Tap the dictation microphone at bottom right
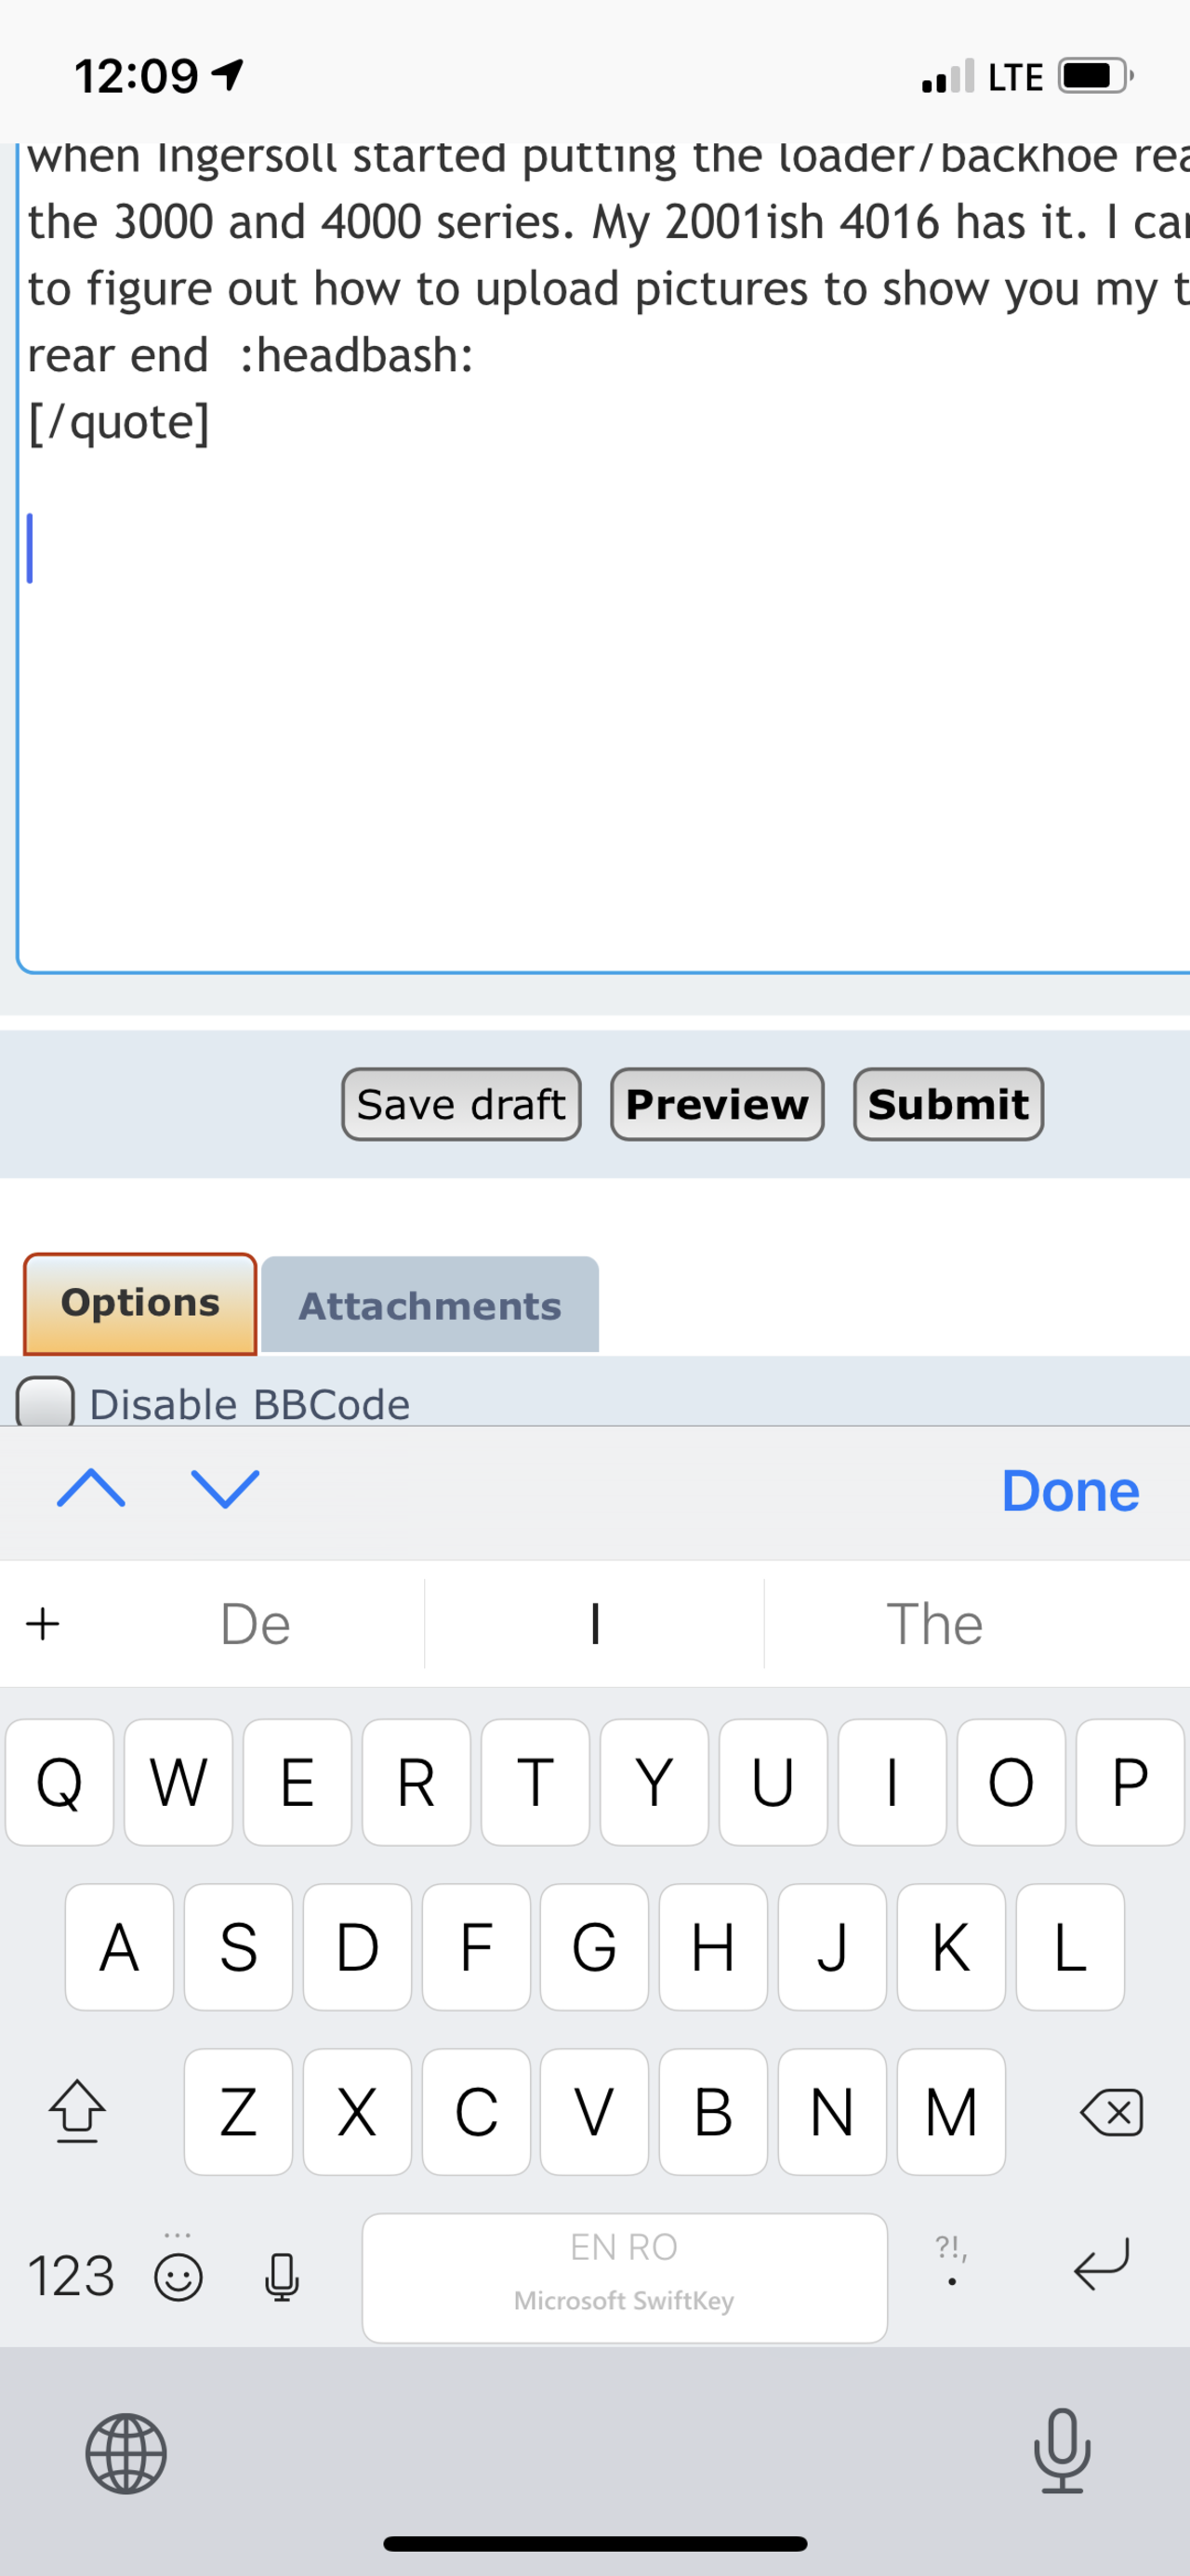Viewport: 1190px width, 2576px height. pos(1061,2451)
